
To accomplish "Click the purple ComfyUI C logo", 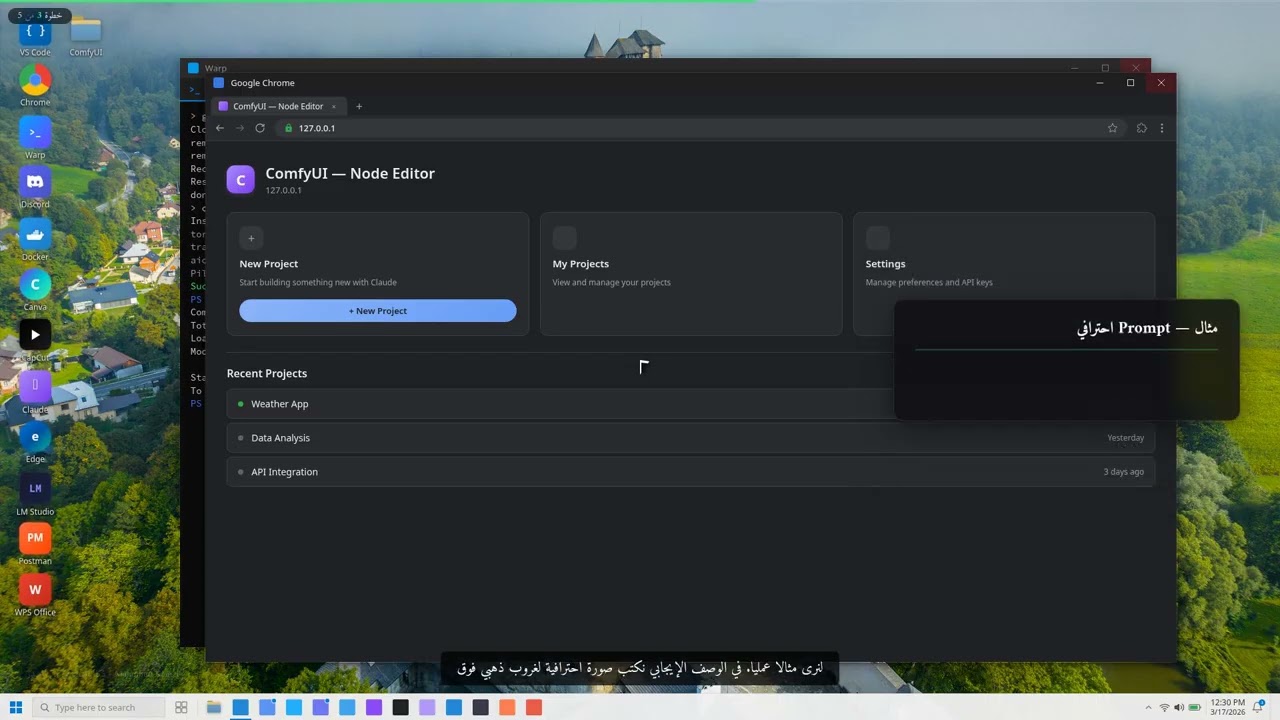I will pos(240,179).
